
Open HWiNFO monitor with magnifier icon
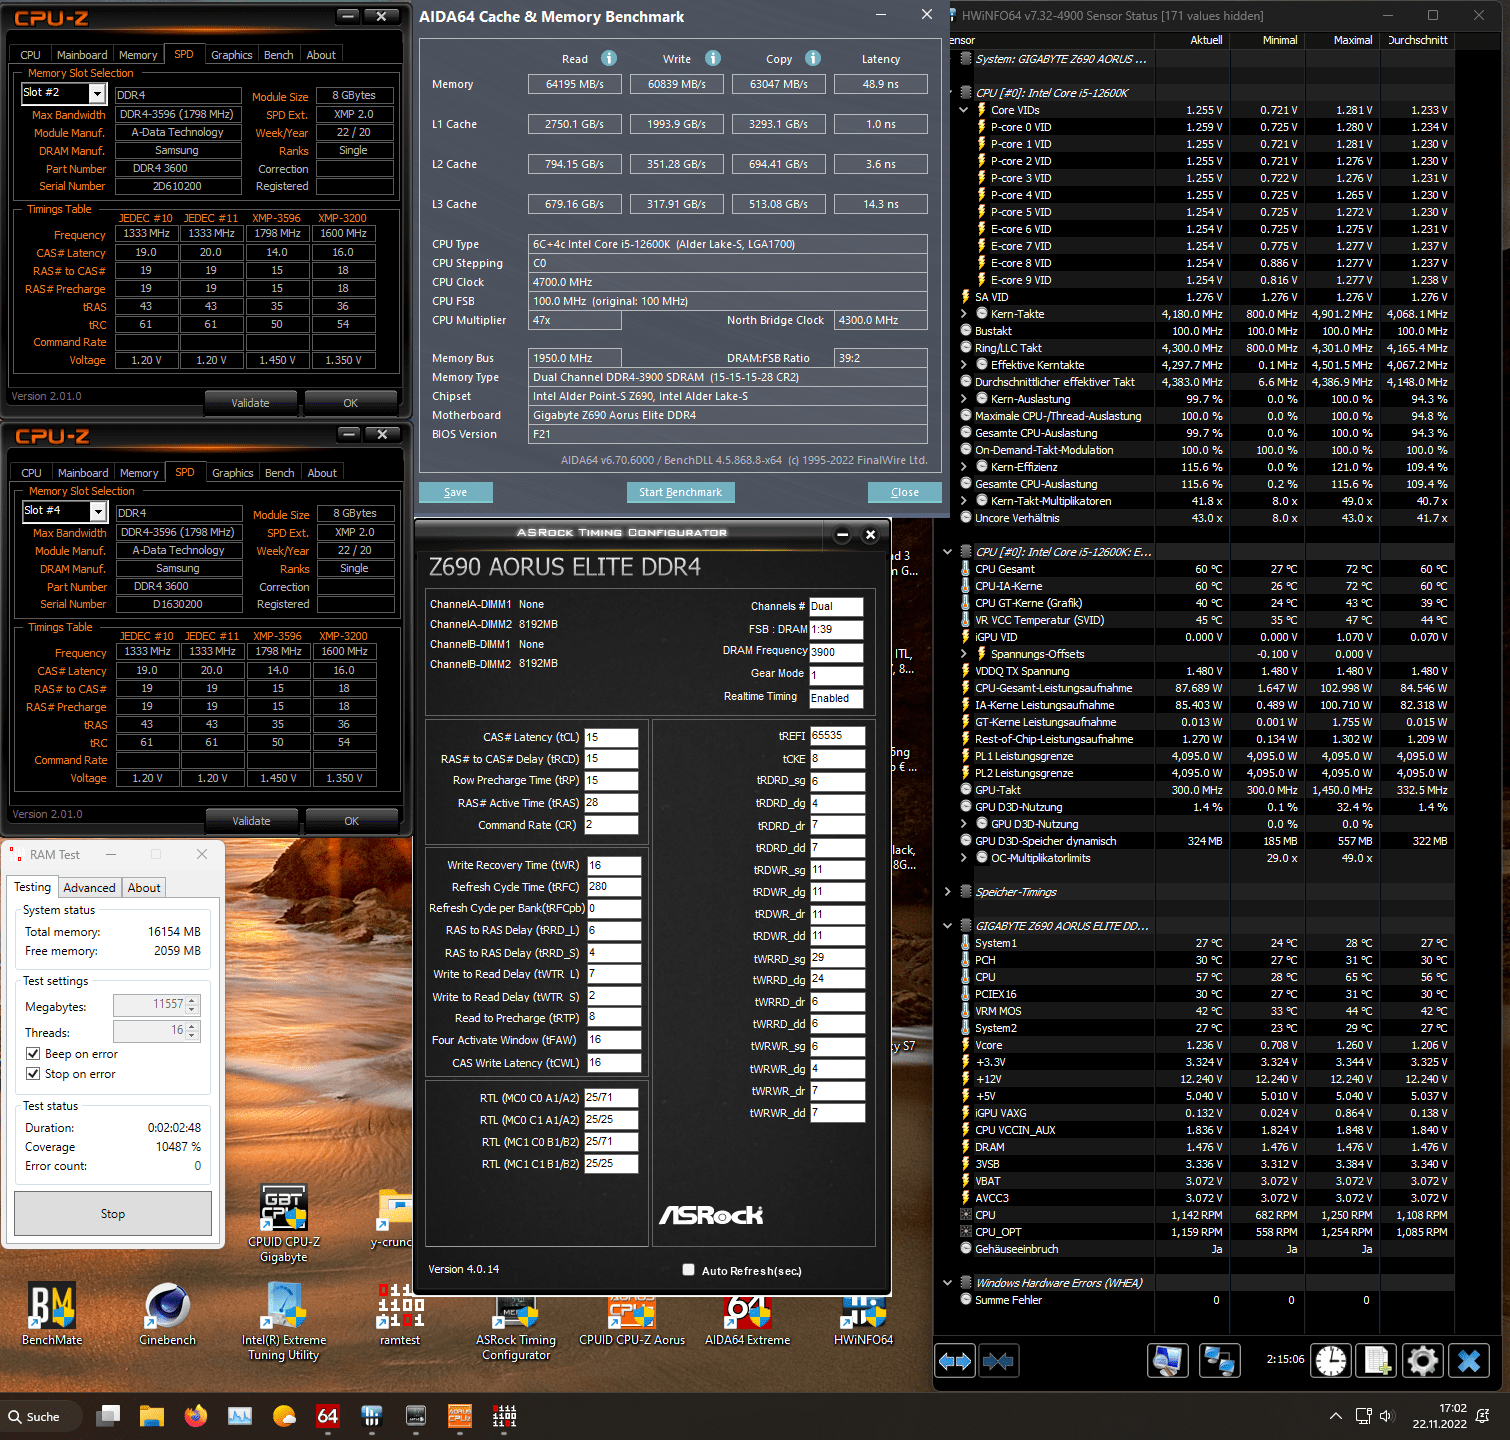point(1167,1361)
